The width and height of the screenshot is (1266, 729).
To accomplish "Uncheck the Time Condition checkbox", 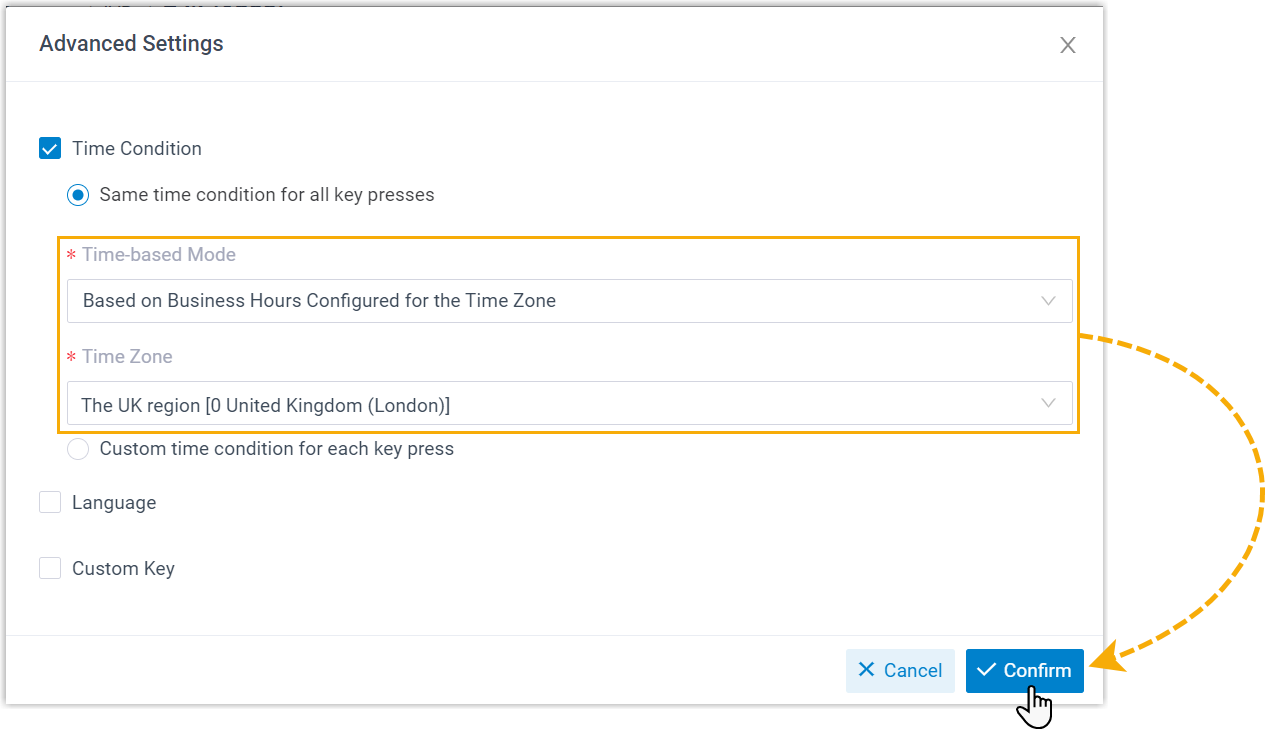I will pyautogui.click(x=50, y=149).
